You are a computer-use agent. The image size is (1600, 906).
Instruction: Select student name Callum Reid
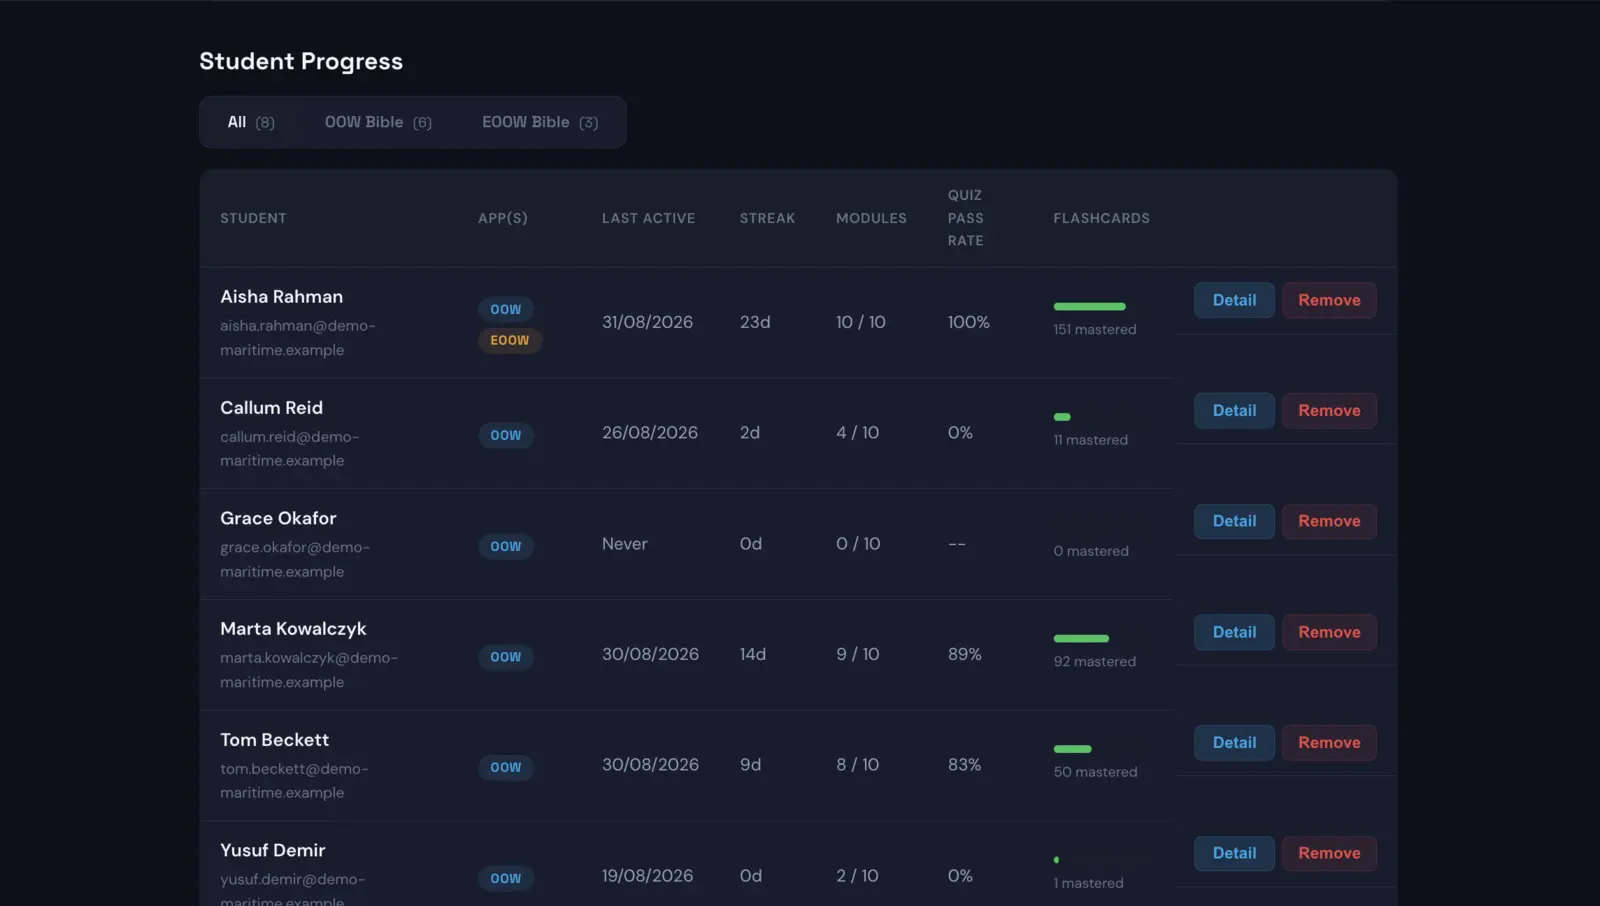(x=271, y=408)
